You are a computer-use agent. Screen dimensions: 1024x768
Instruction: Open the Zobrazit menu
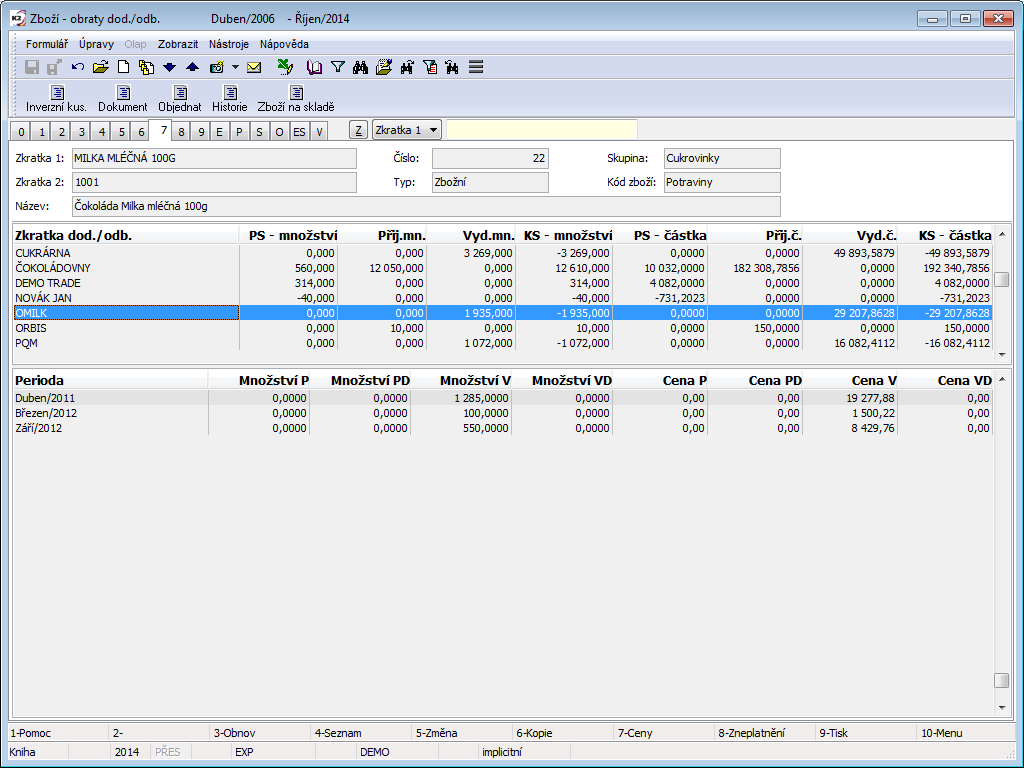click(x=178, y=44)
